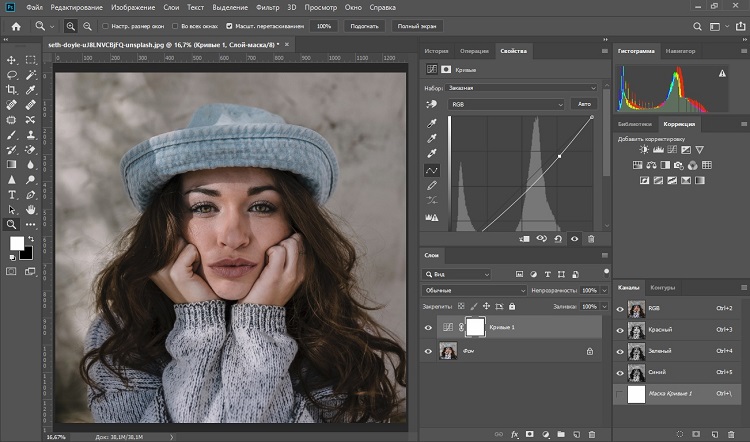Image resolution: width=750 pixels, height=442 pixels.
Task: Select the Rectangular Marquee tool
Action: click(x=31, y=60)
